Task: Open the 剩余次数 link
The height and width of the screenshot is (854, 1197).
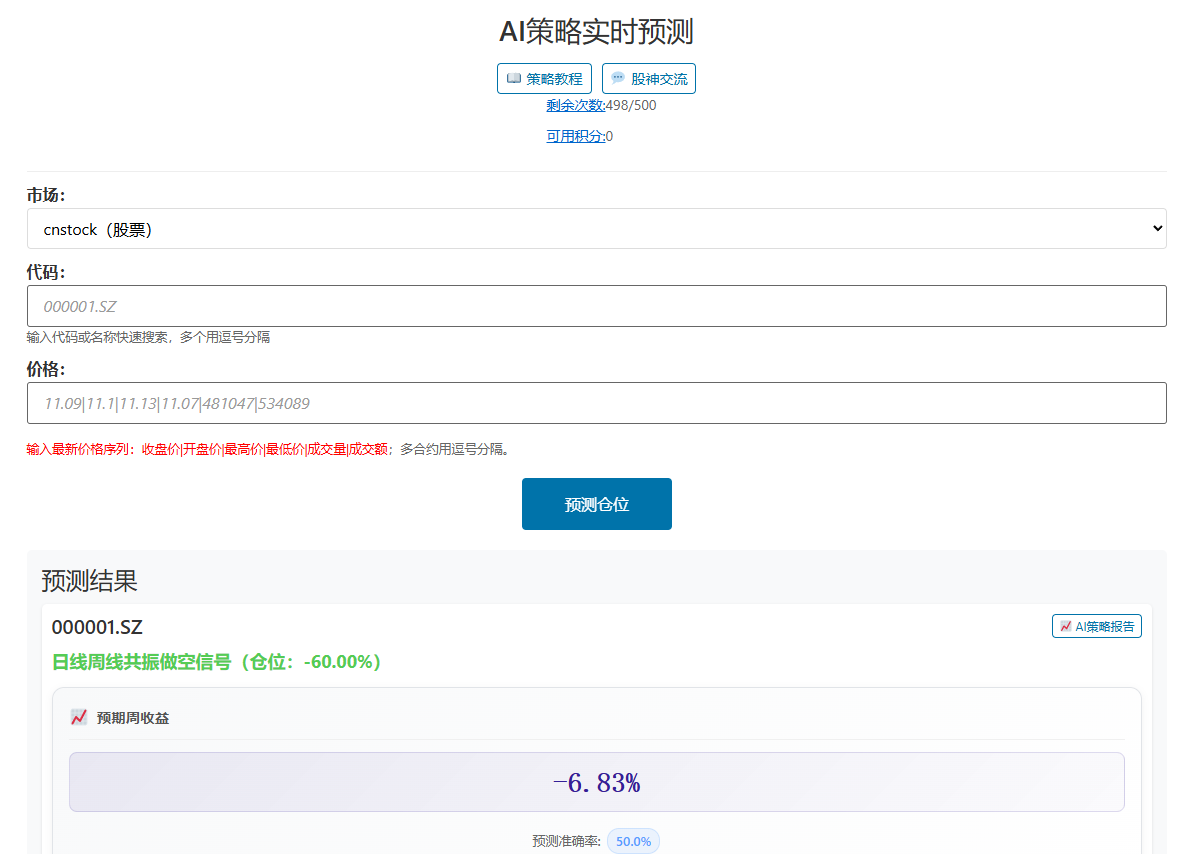Action: click(x=575, y=105)
